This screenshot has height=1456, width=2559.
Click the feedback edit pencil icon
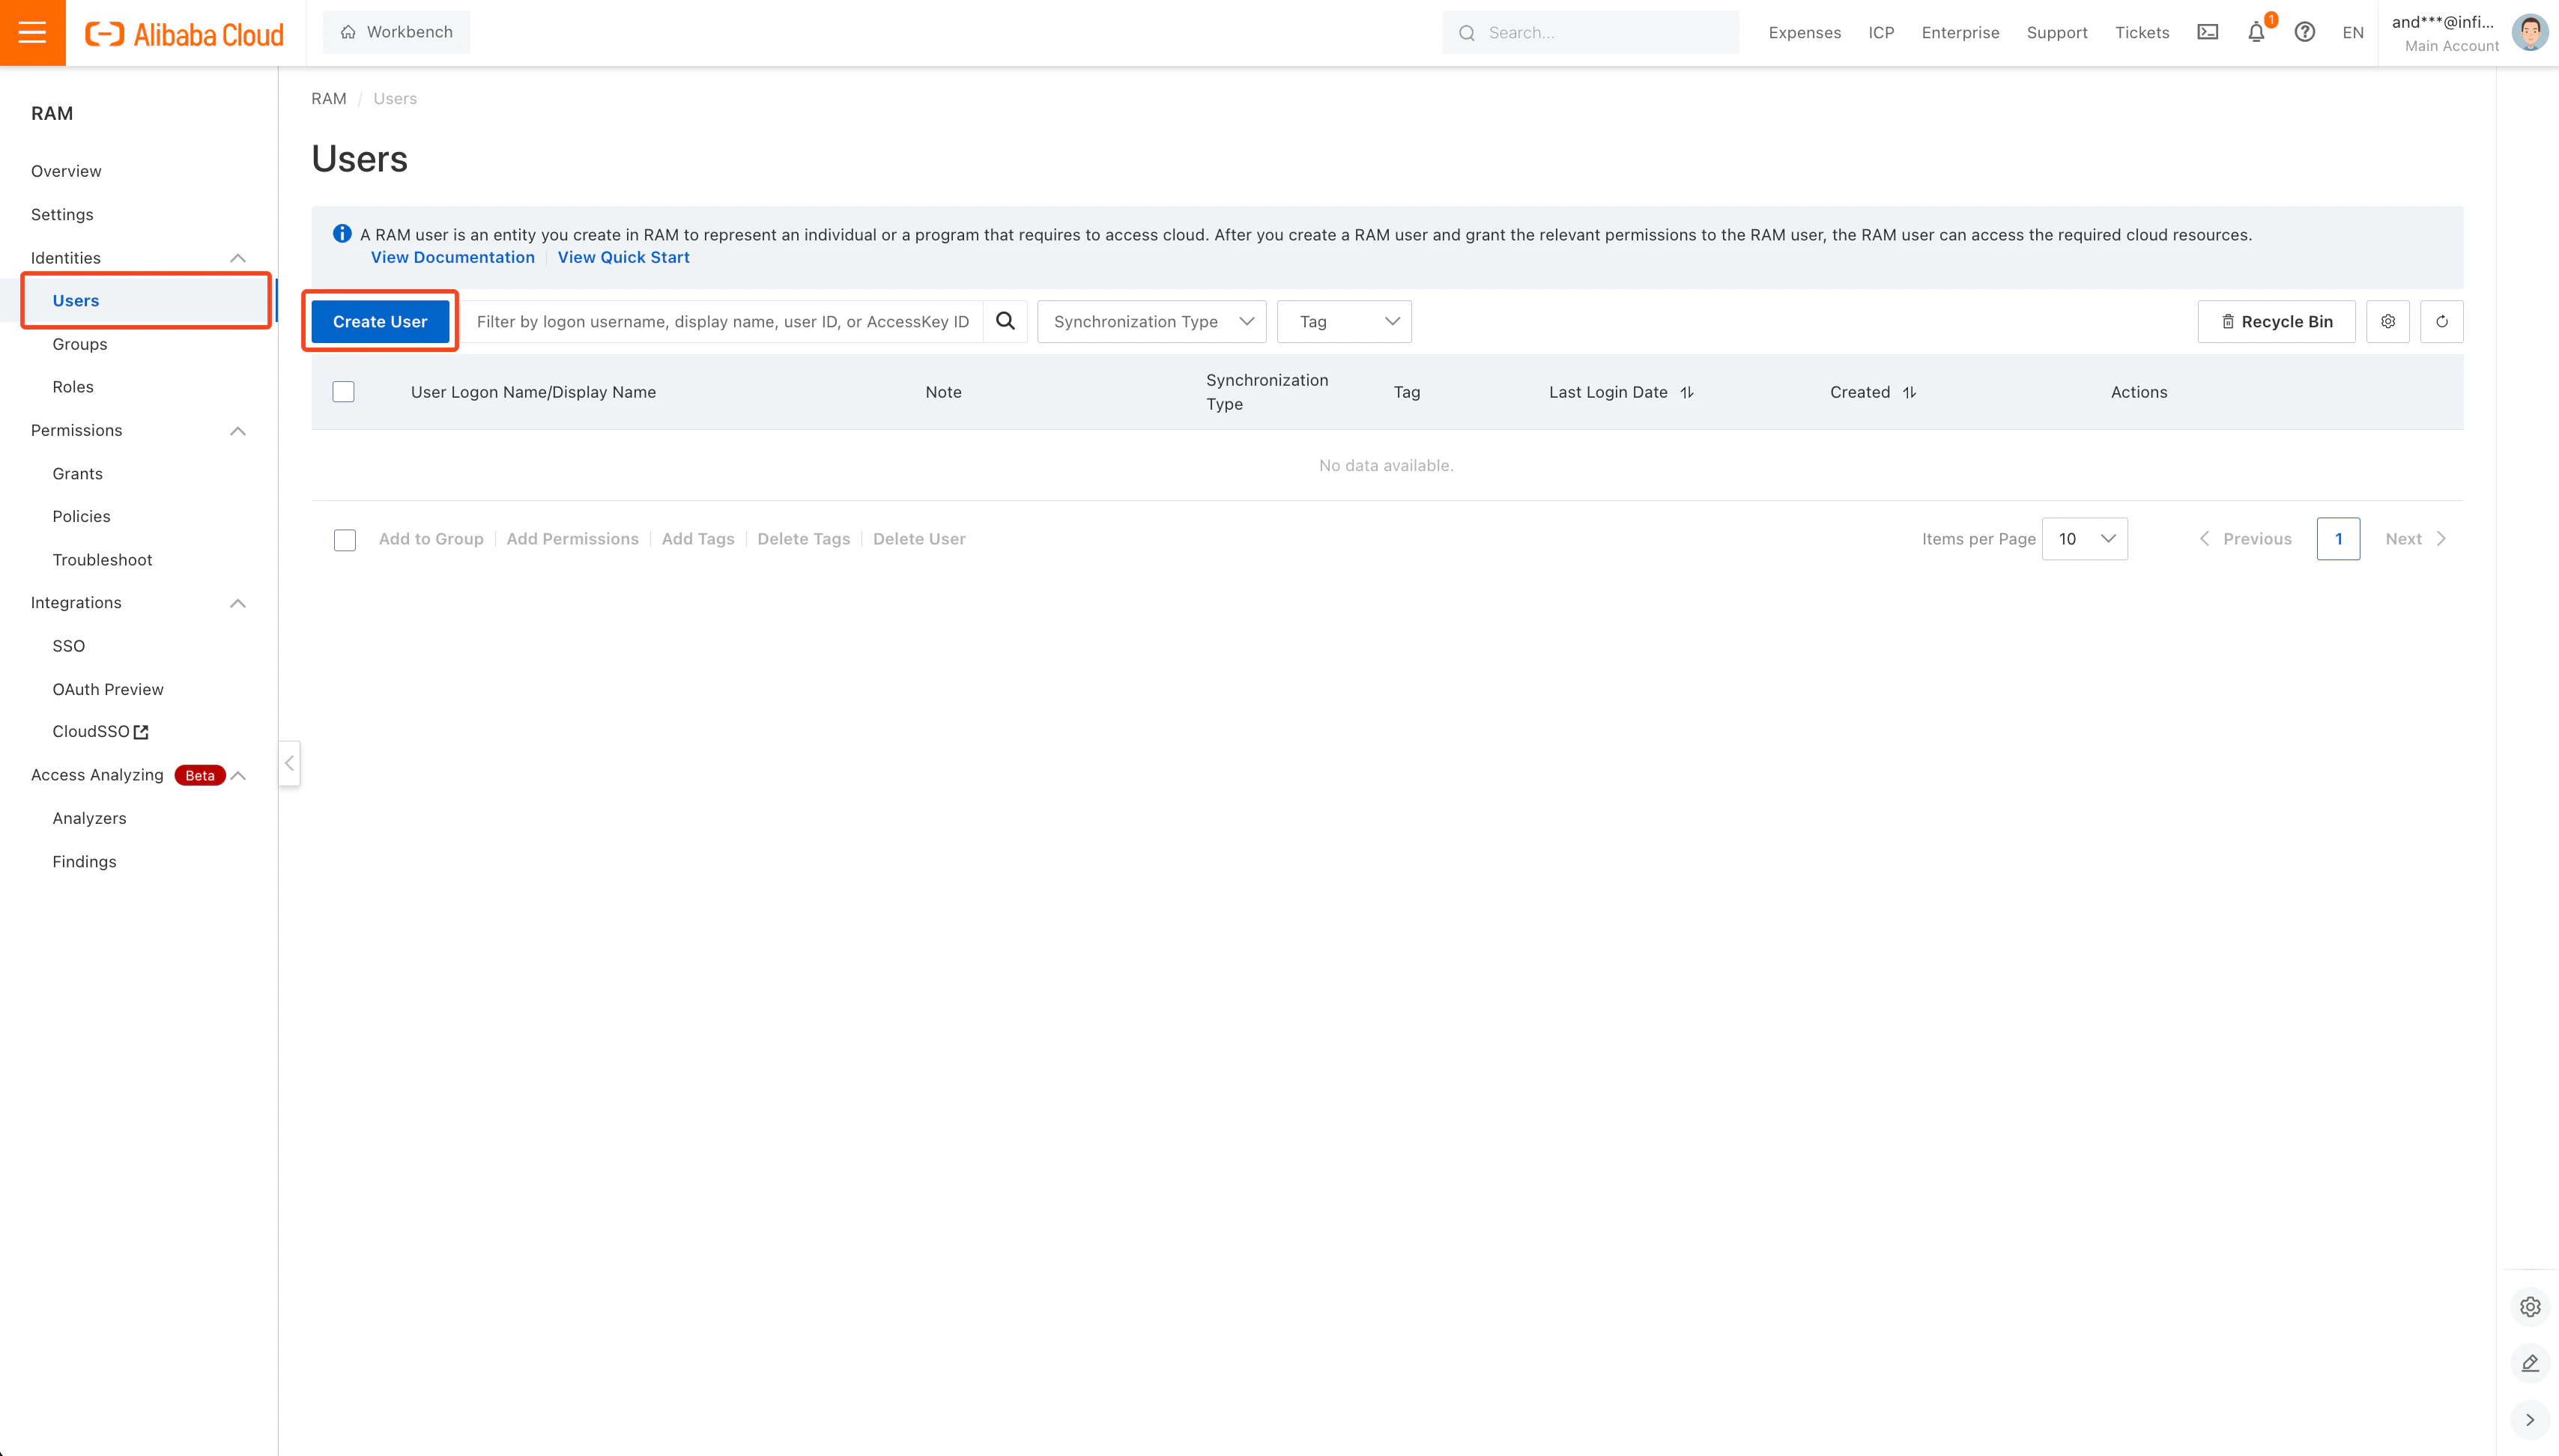coord(2530,1363)
